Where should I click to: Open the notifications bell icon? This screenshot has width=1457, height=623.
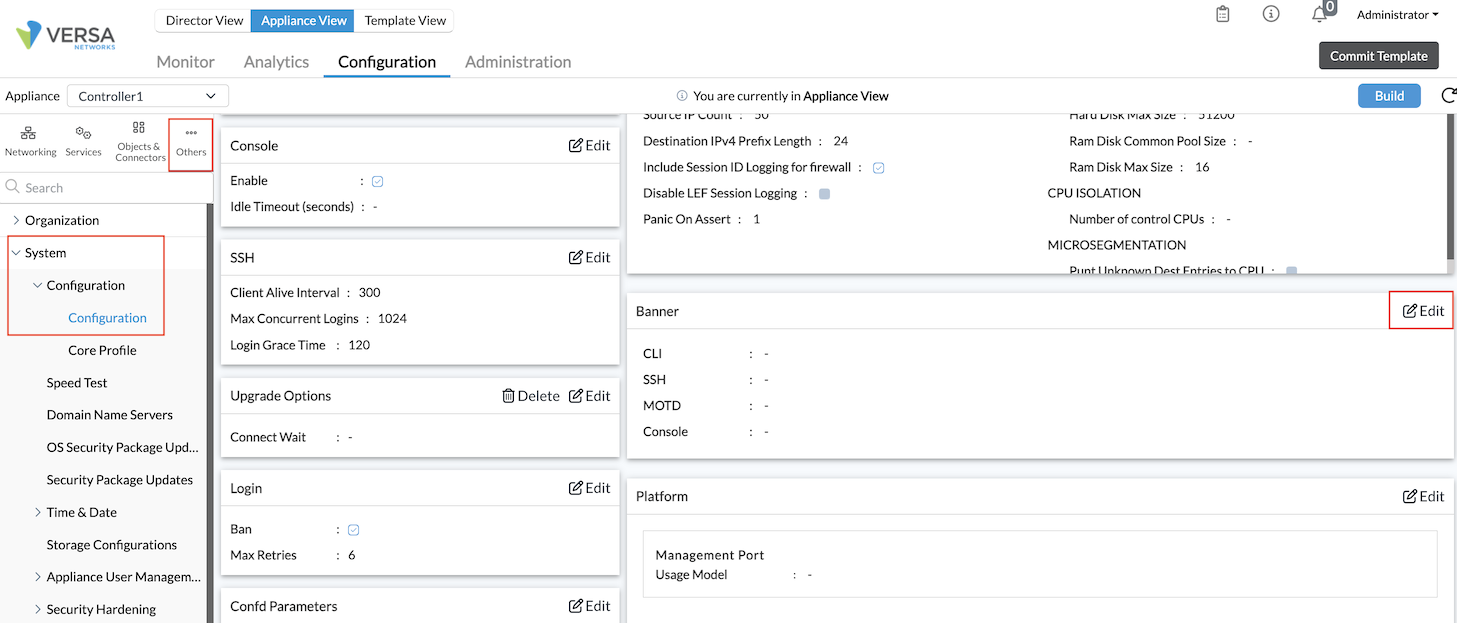(1318, 14)
